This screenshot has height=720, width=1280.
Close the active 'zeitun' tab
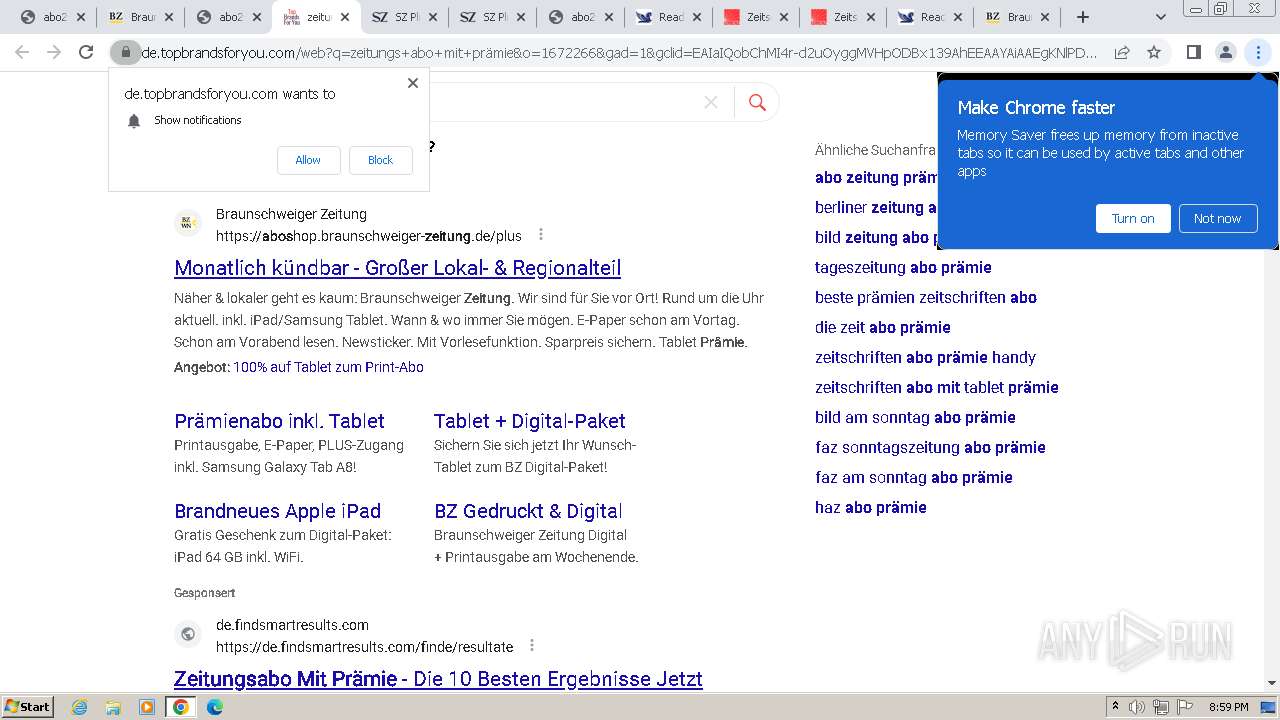(x=345, y=17)
